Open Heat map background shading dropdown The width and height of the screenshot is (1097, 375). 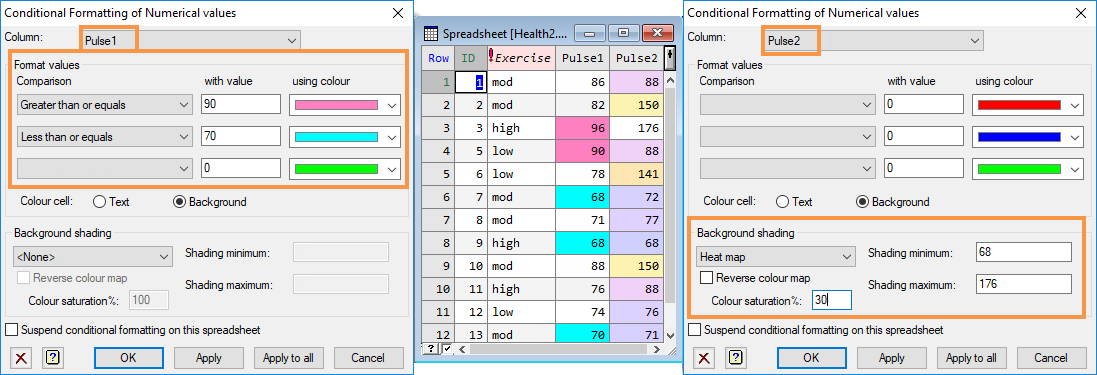coord(776,257)
